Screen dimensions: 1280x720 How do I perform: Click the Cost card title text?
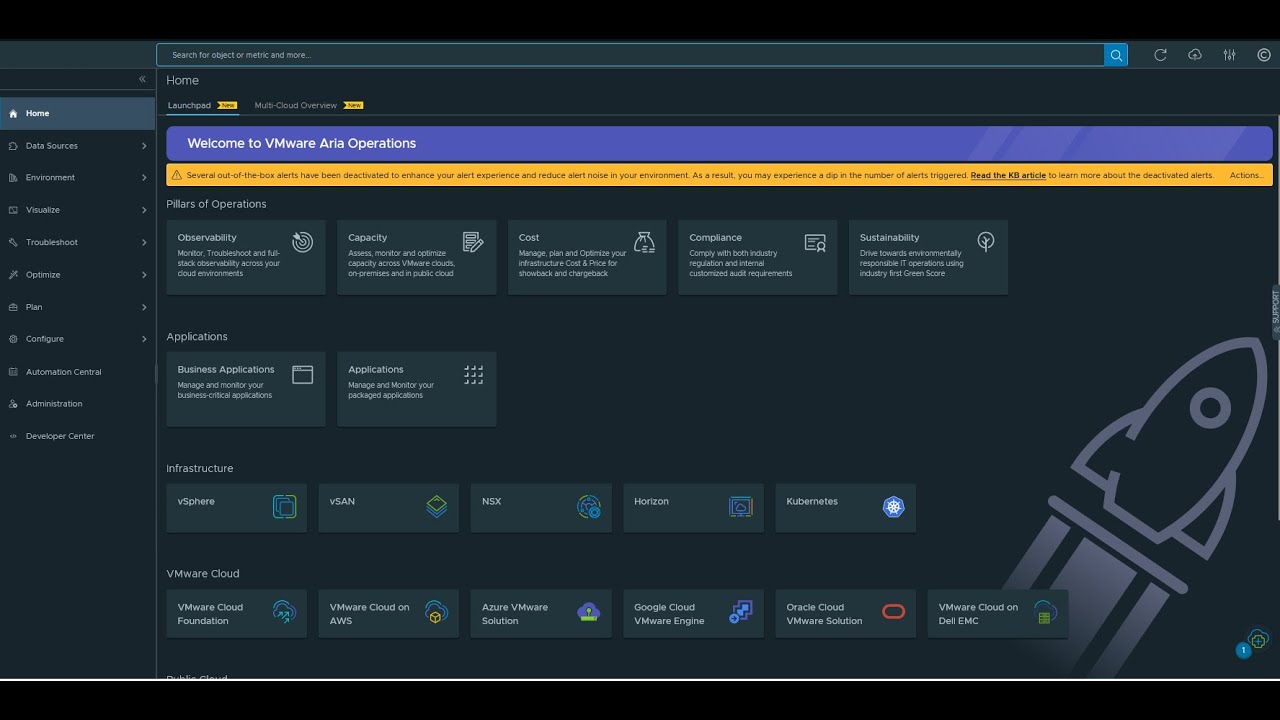529,238
